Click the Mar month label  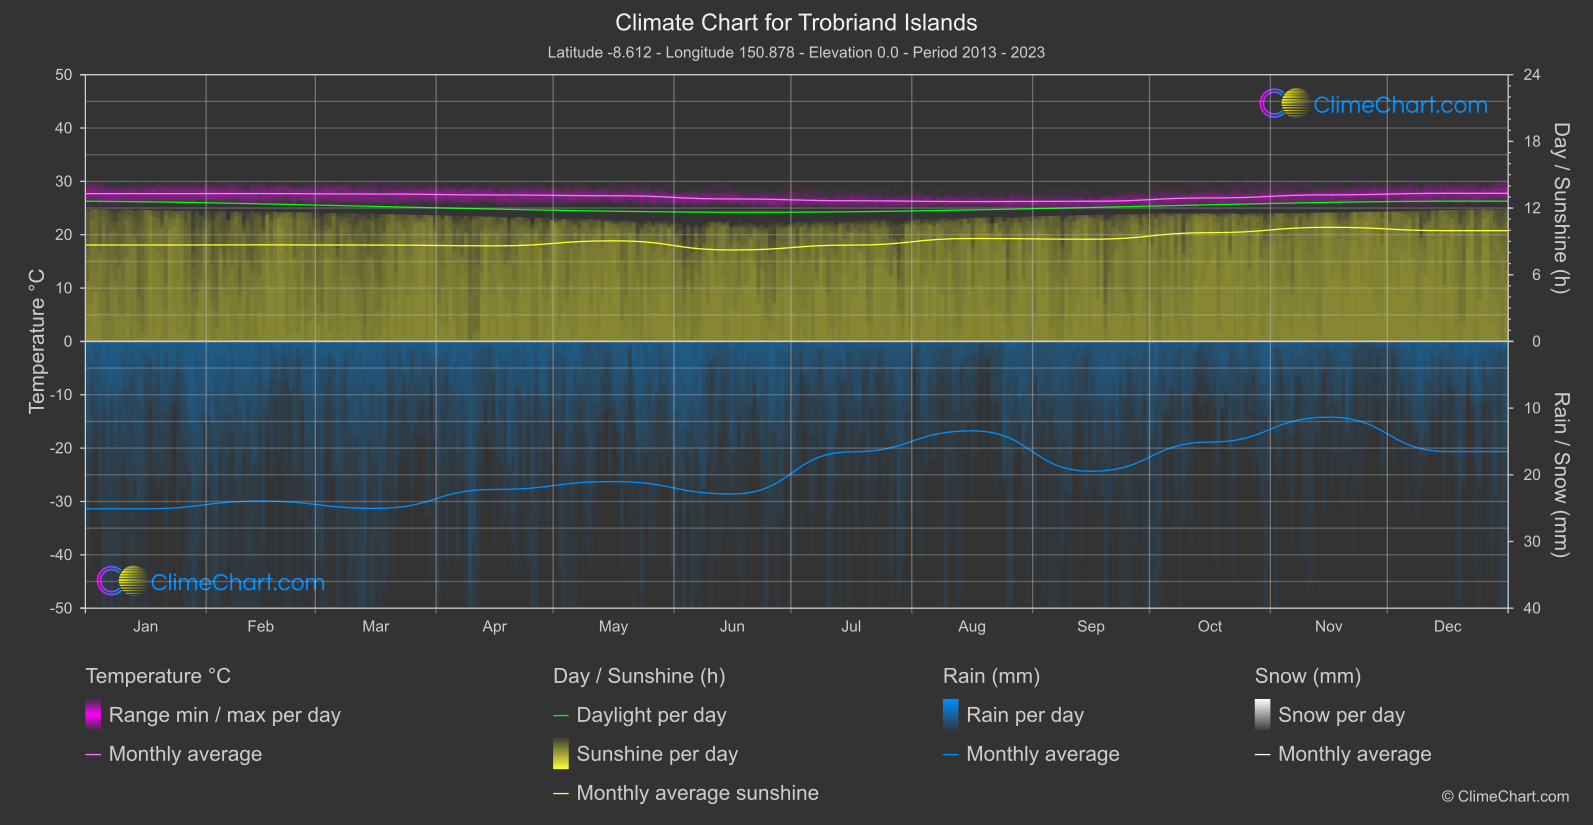click(376, 626)
